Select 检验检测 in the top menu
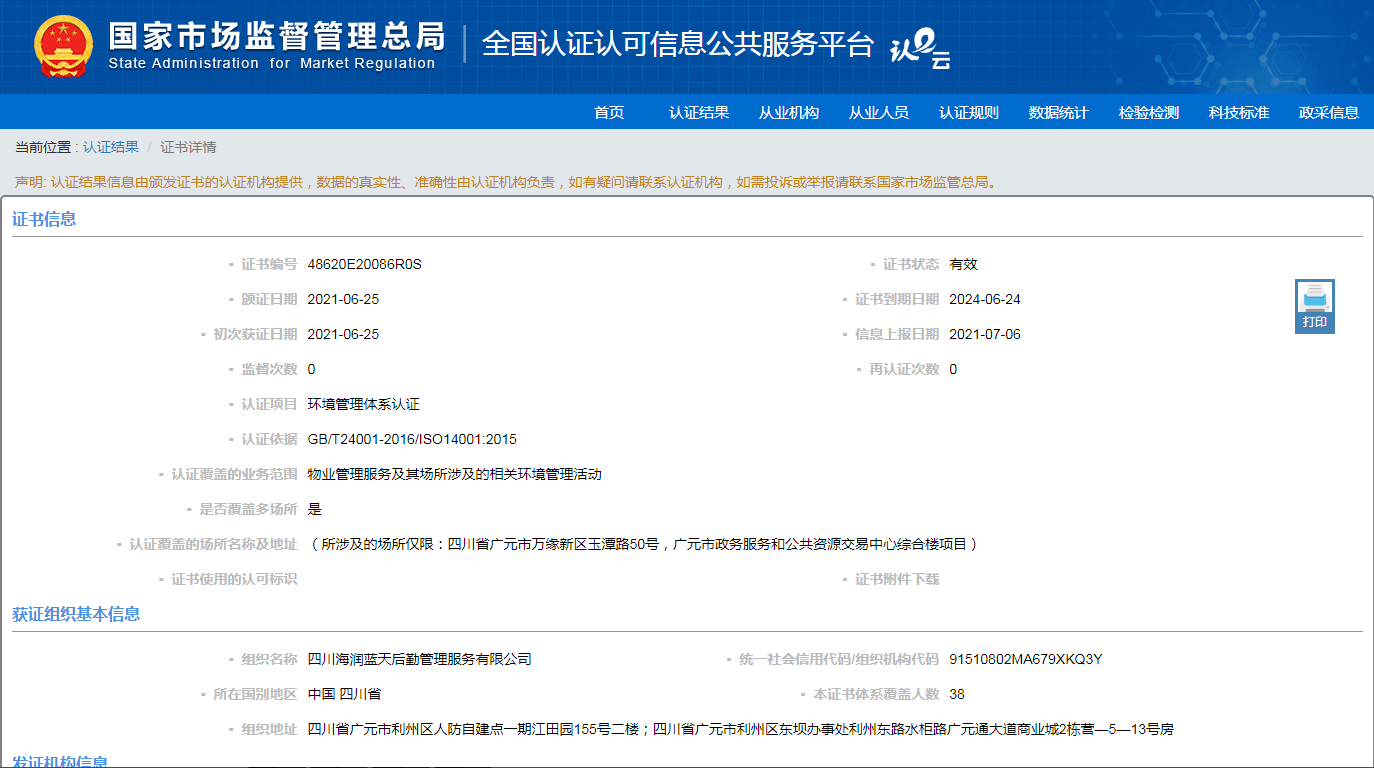The image size is (1374, 768). click(1149, 113)
